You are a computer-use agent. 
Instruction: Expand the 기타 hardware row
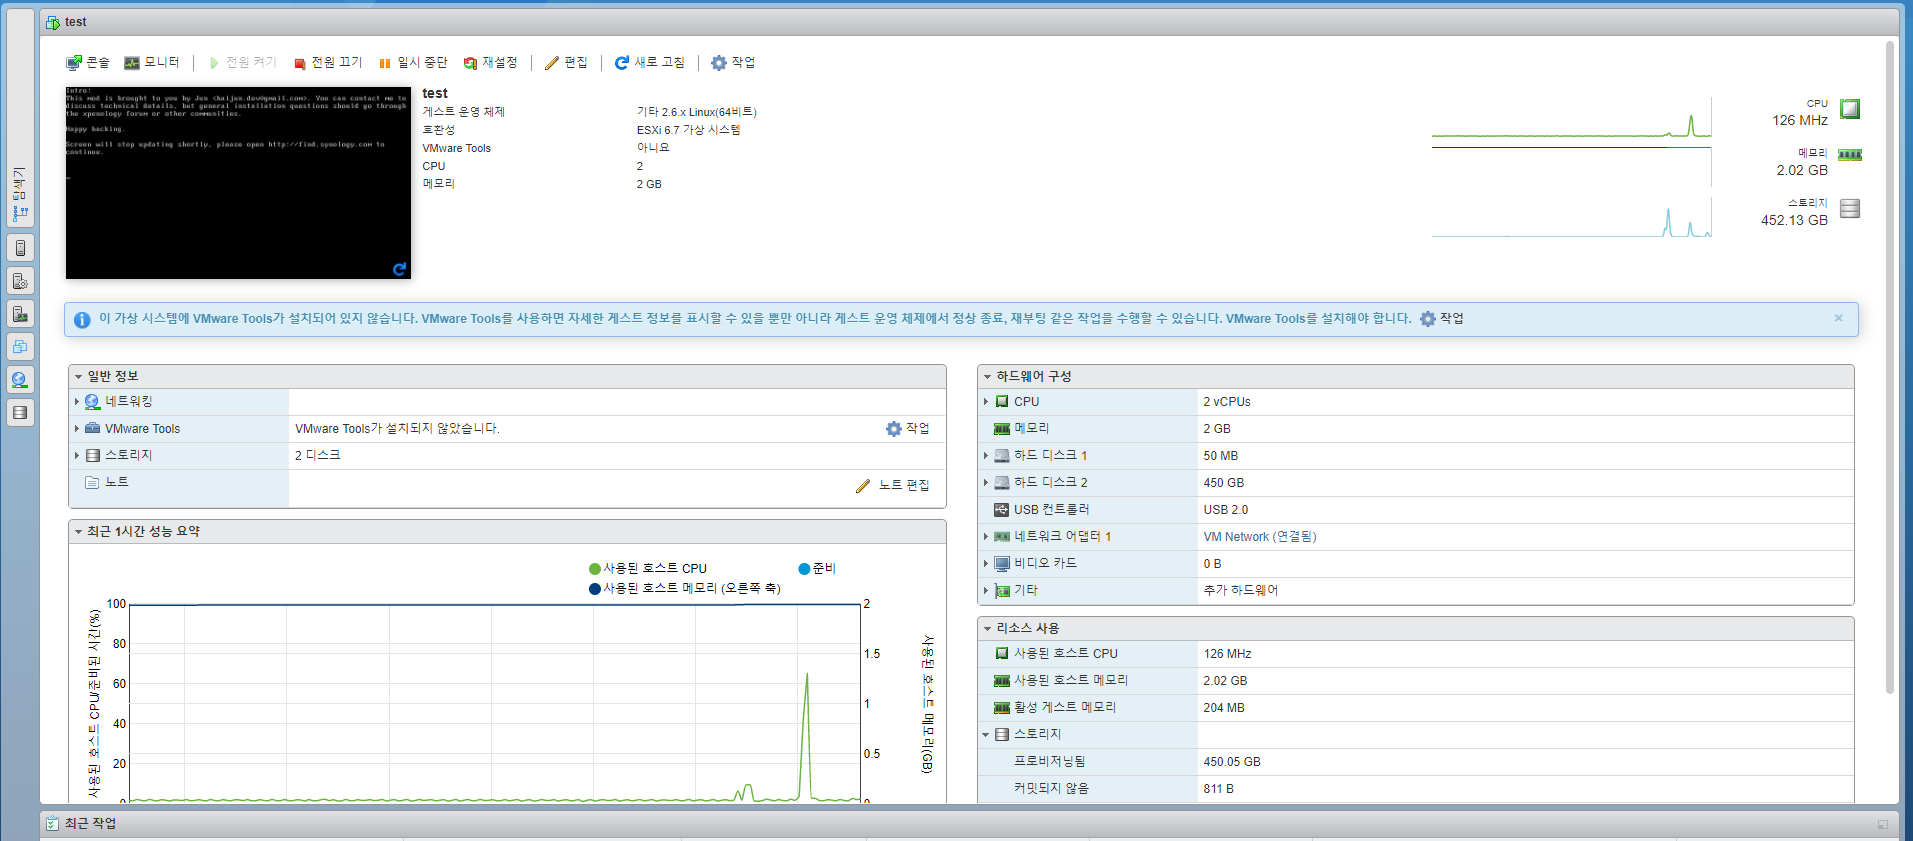(x=985, y=591)
